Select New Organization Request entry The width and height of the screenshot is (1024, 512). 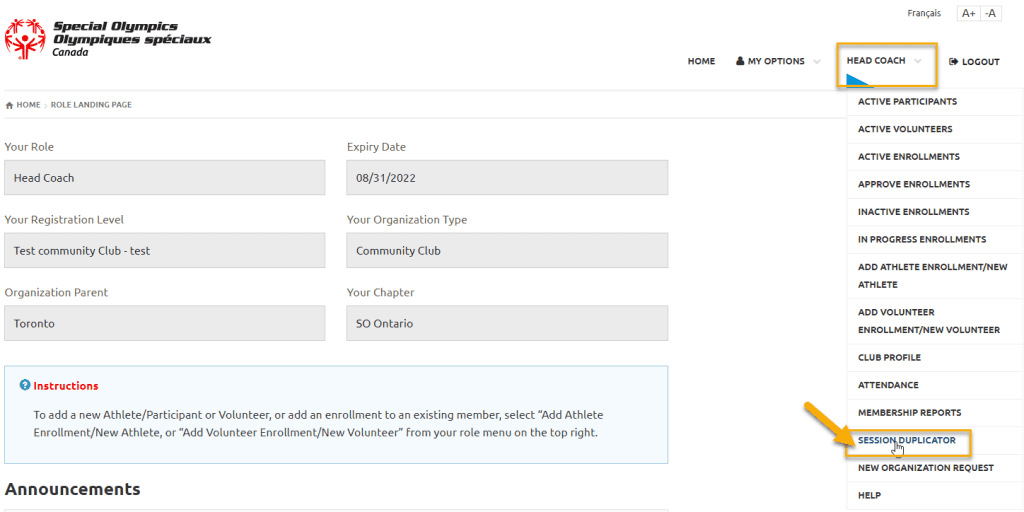tap(935, 468)
